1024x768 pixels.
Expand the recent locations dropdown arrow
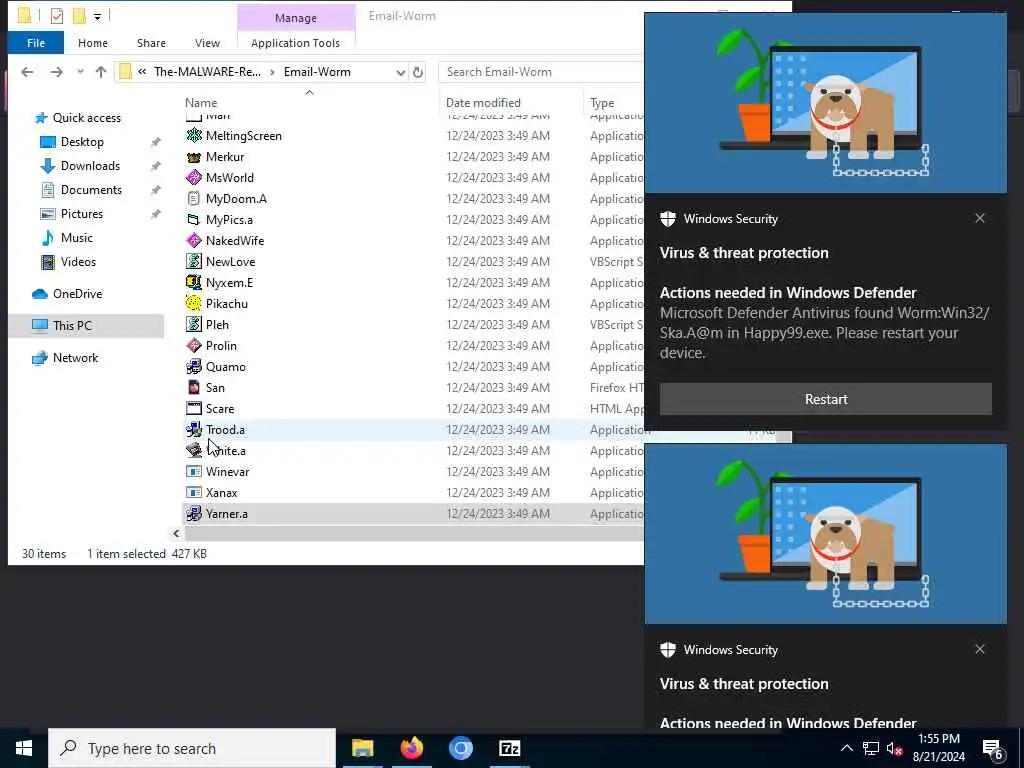[x=80, y=72]
